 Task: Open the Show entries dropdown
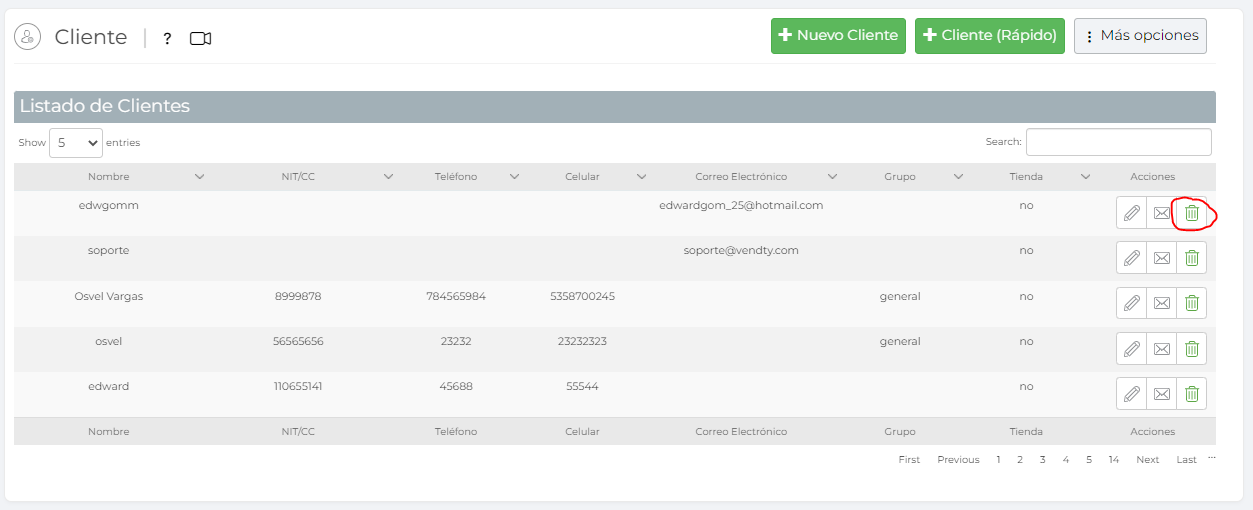point(76,143)
